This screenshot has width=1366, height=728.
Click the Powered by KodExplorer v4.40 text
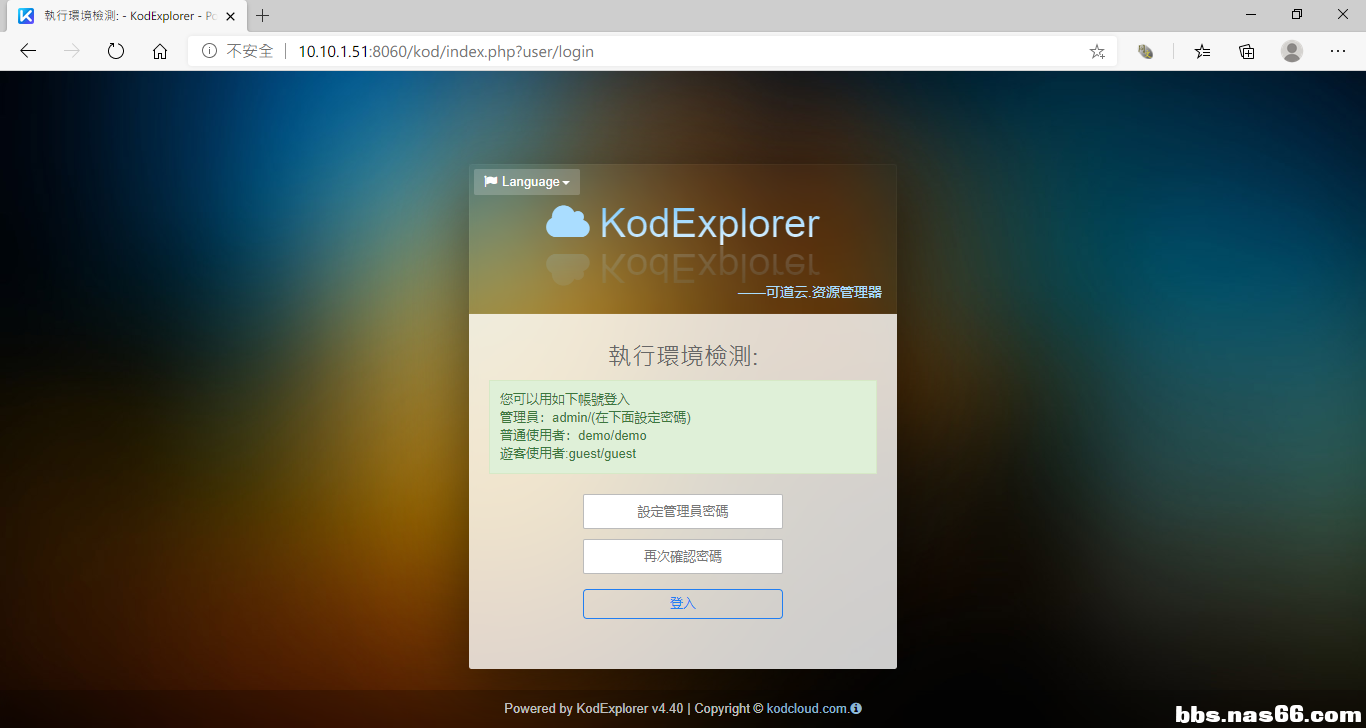pos(594,708)
